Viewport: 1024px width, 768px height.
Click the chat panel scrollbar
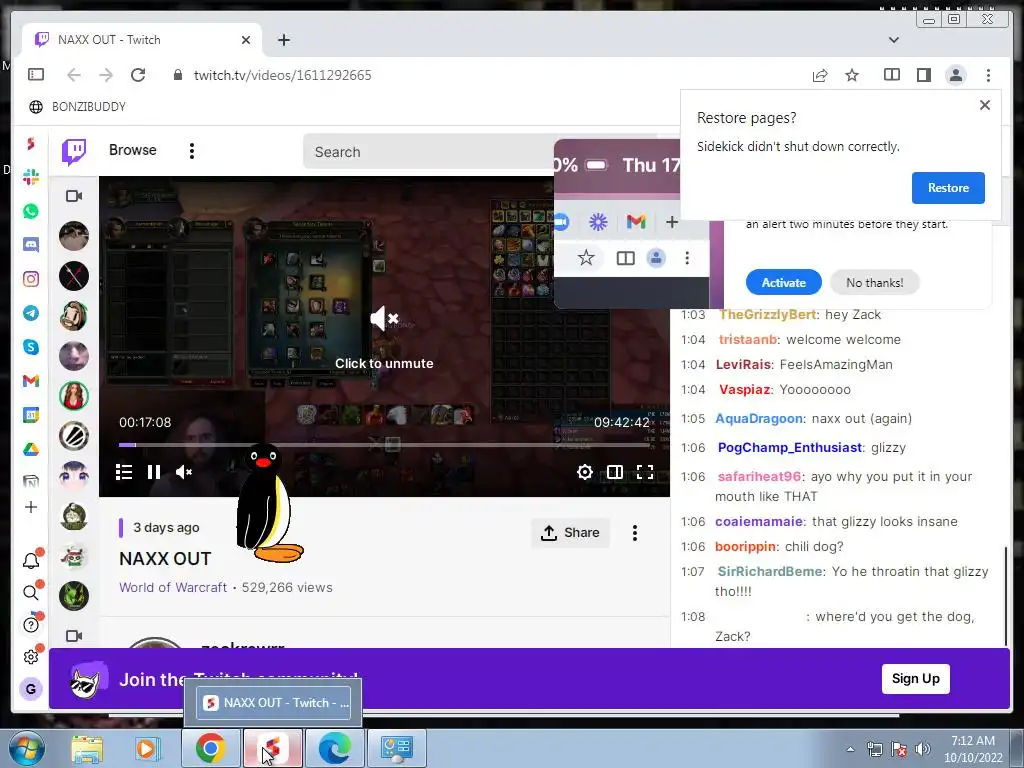[1006, 596]
